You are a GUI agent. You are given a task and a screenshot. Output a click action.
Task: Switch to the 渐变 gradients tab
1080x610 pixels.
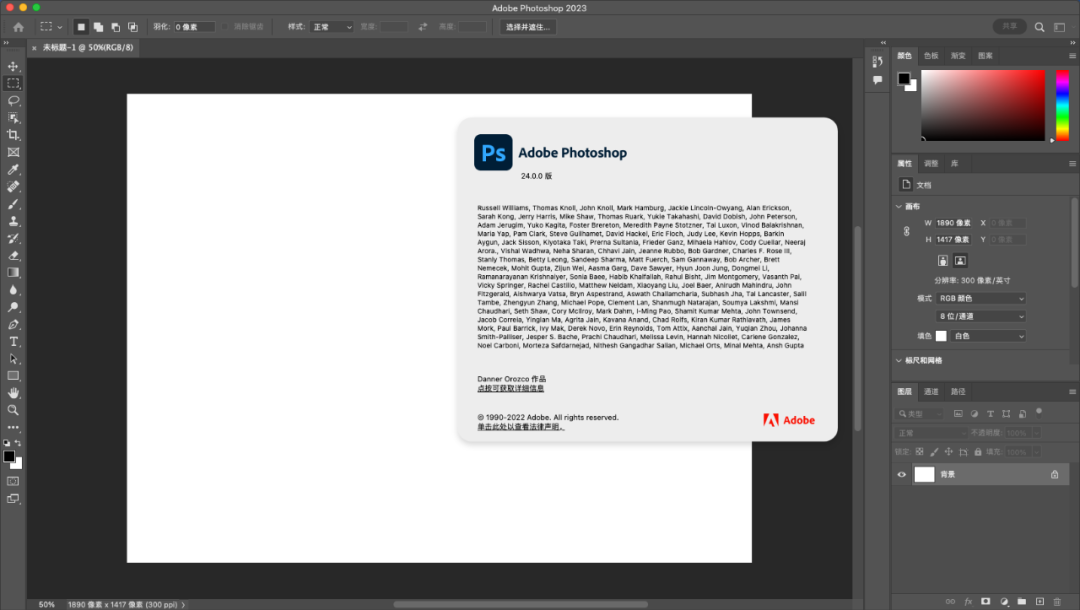click(x=958, y=56)
